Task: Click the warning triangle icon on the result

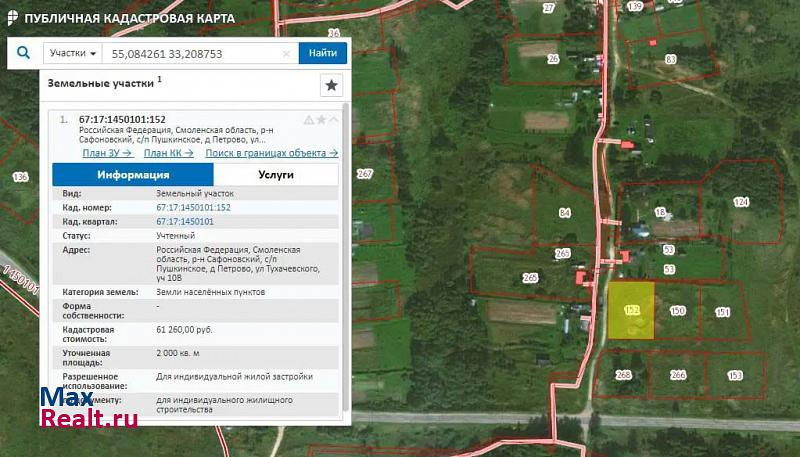Action: click(x=309, y=120)
